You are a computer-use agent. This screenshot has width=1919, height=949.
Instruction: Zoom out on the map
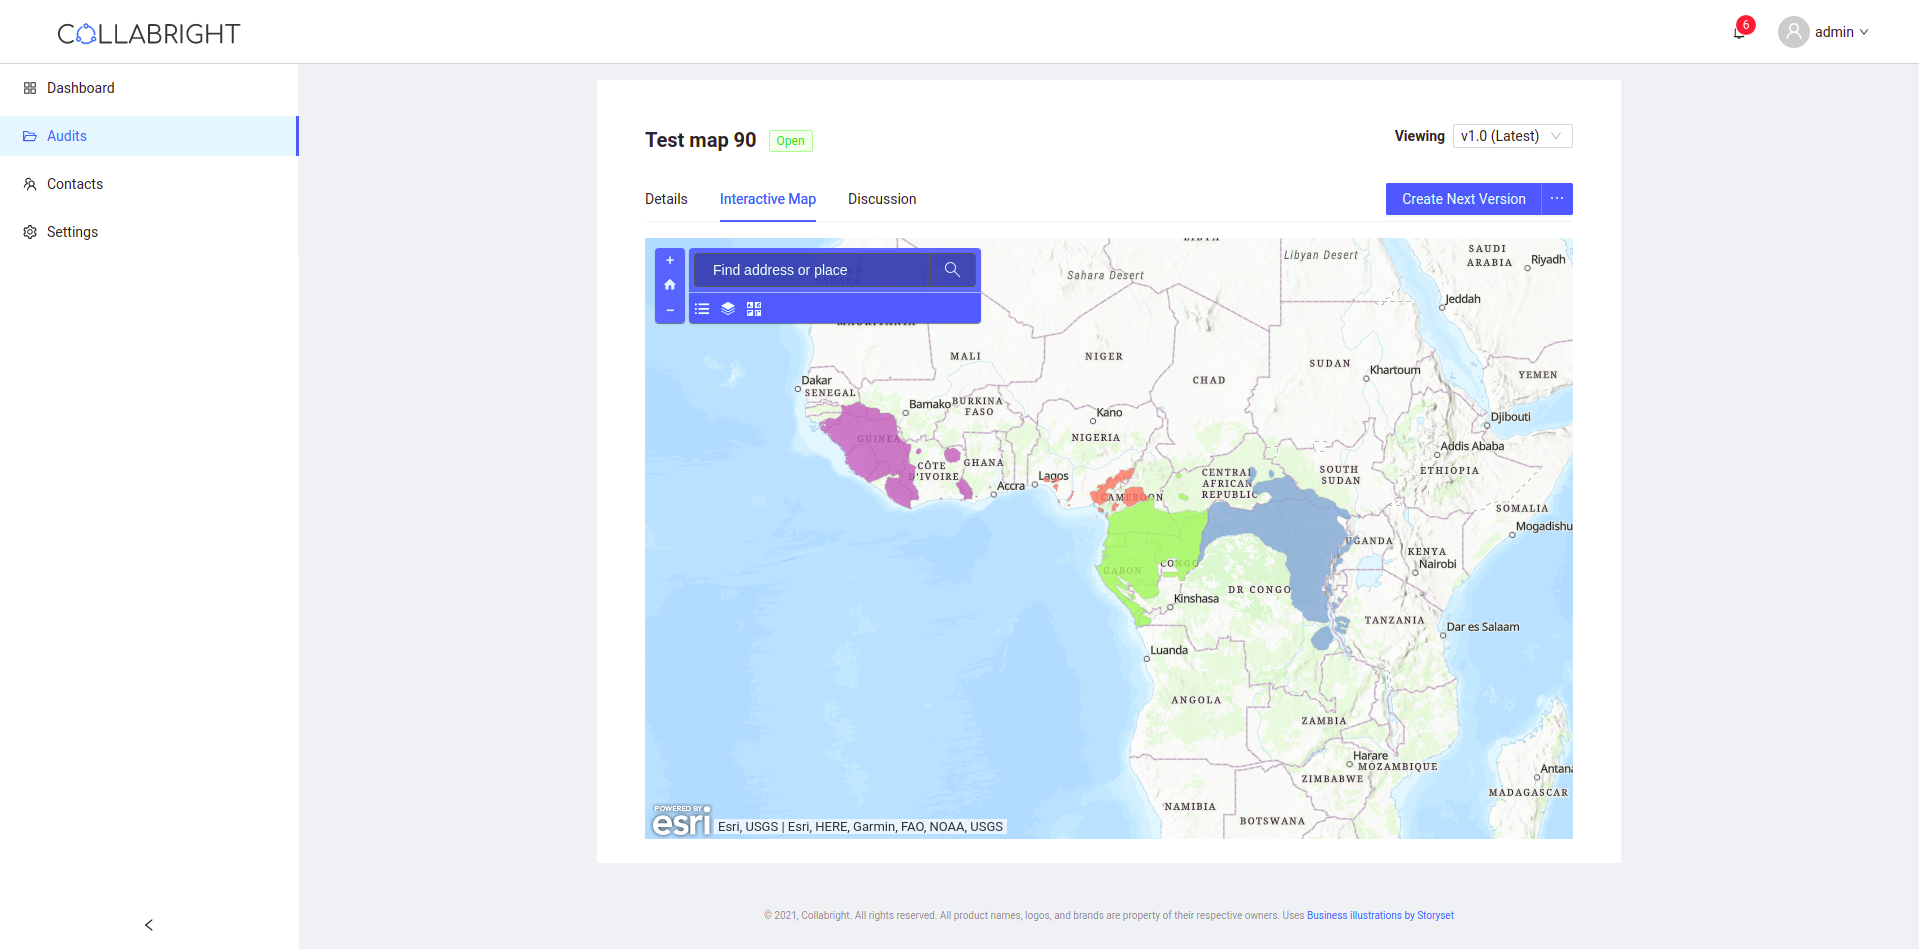pos(670,310)
